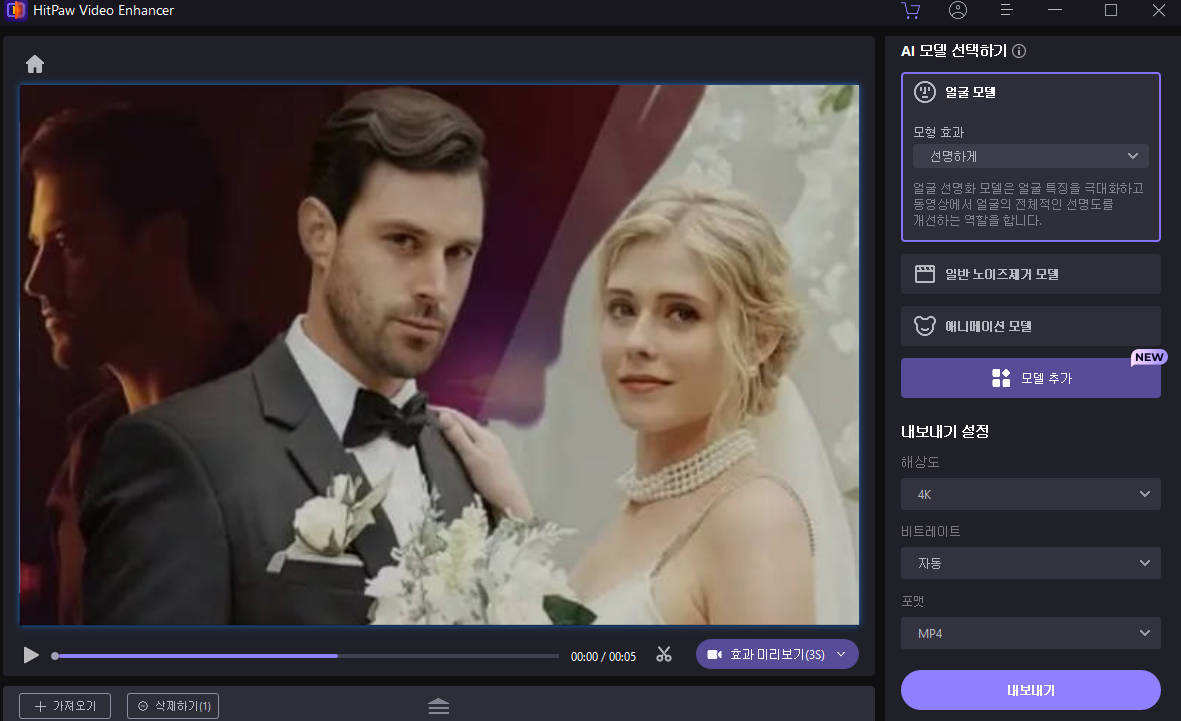Select the 애니메이션 모델 option
The width and height of the screenshot is (1181, 721).
coord(1030,326)
